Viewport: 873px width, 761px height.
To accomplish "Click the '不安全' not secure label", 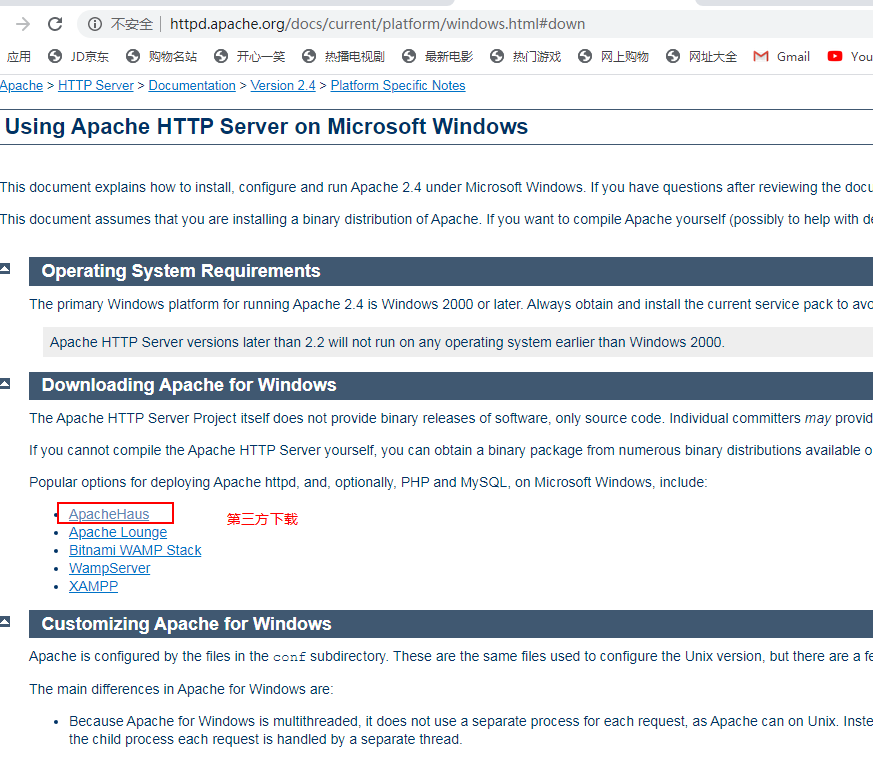I will [131, 24].
